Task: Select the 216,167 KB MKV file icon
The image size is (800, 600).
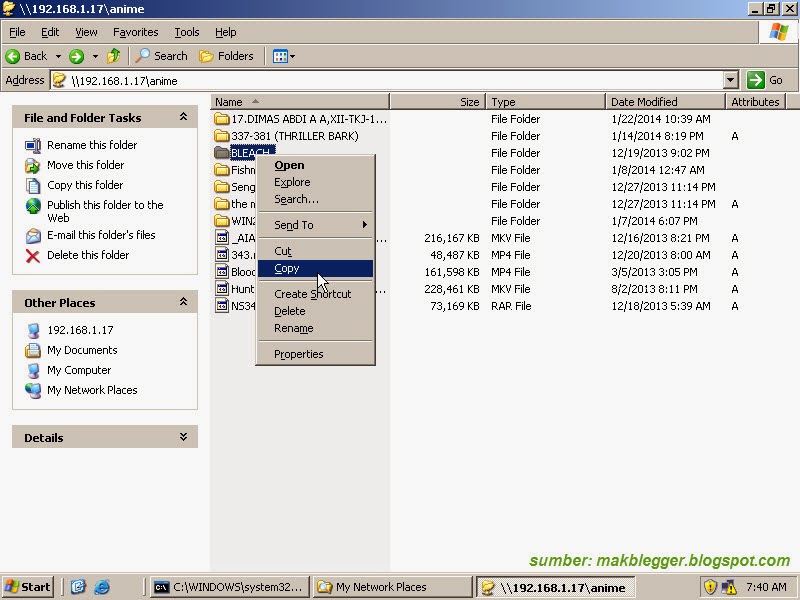Action: click(x=221, y=238)
